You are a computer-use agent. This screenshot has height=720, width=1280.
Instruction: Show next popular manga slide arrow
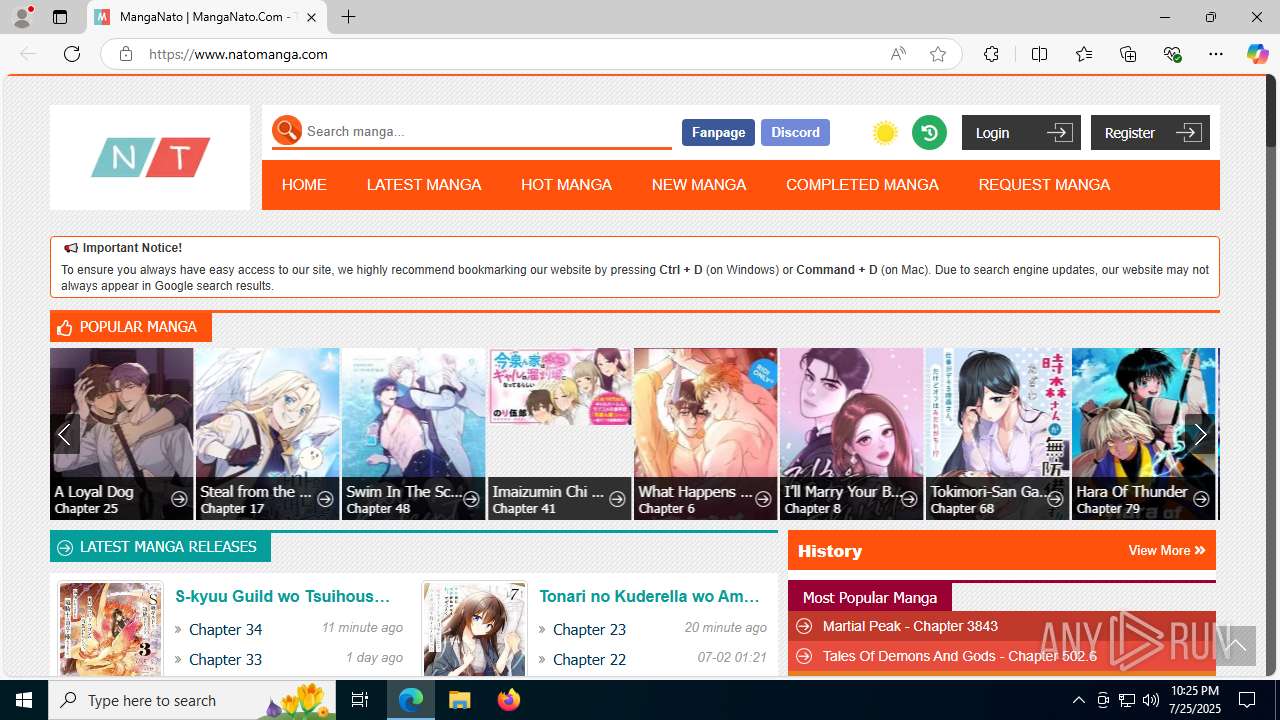click(x=1200, y=434)
